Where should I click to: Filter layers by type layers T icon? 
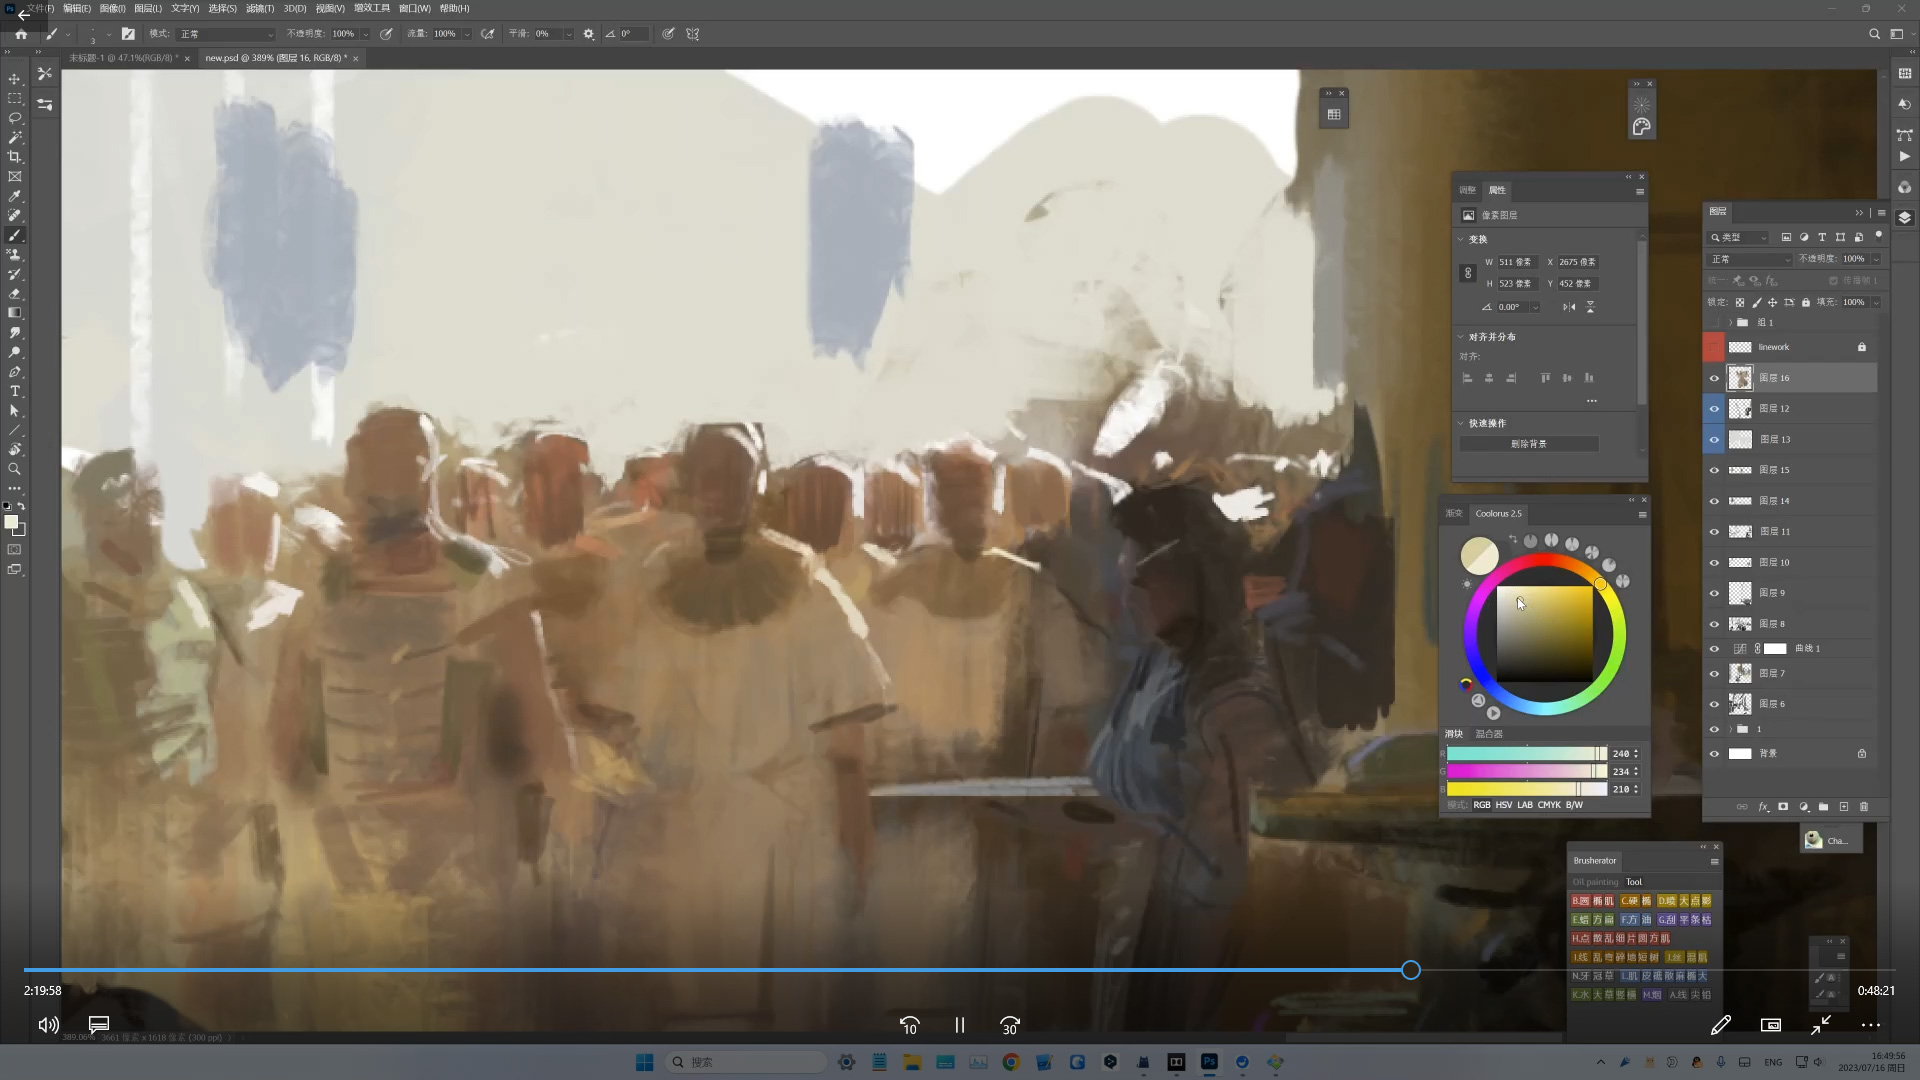coord(1822,237)
